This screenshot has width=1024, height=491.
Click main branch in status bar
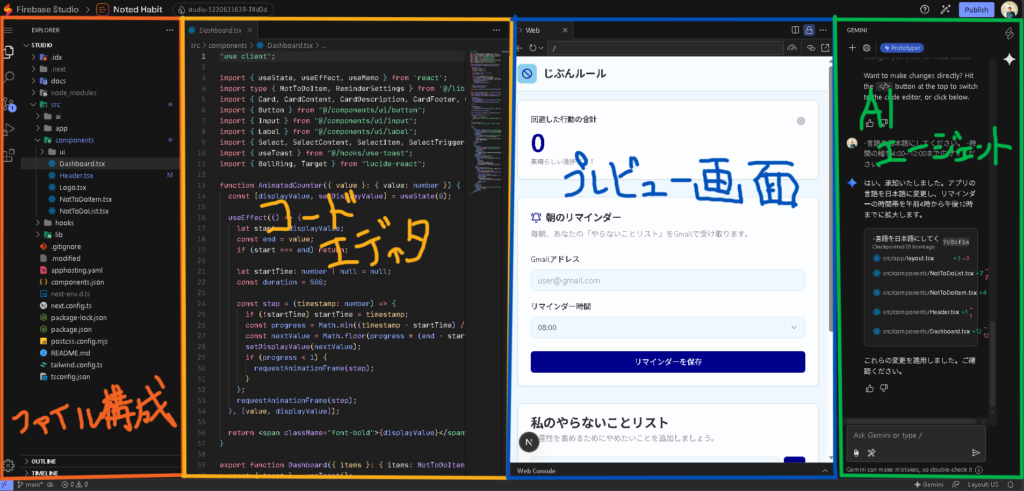pyautogui.click(x=30, y=484)
